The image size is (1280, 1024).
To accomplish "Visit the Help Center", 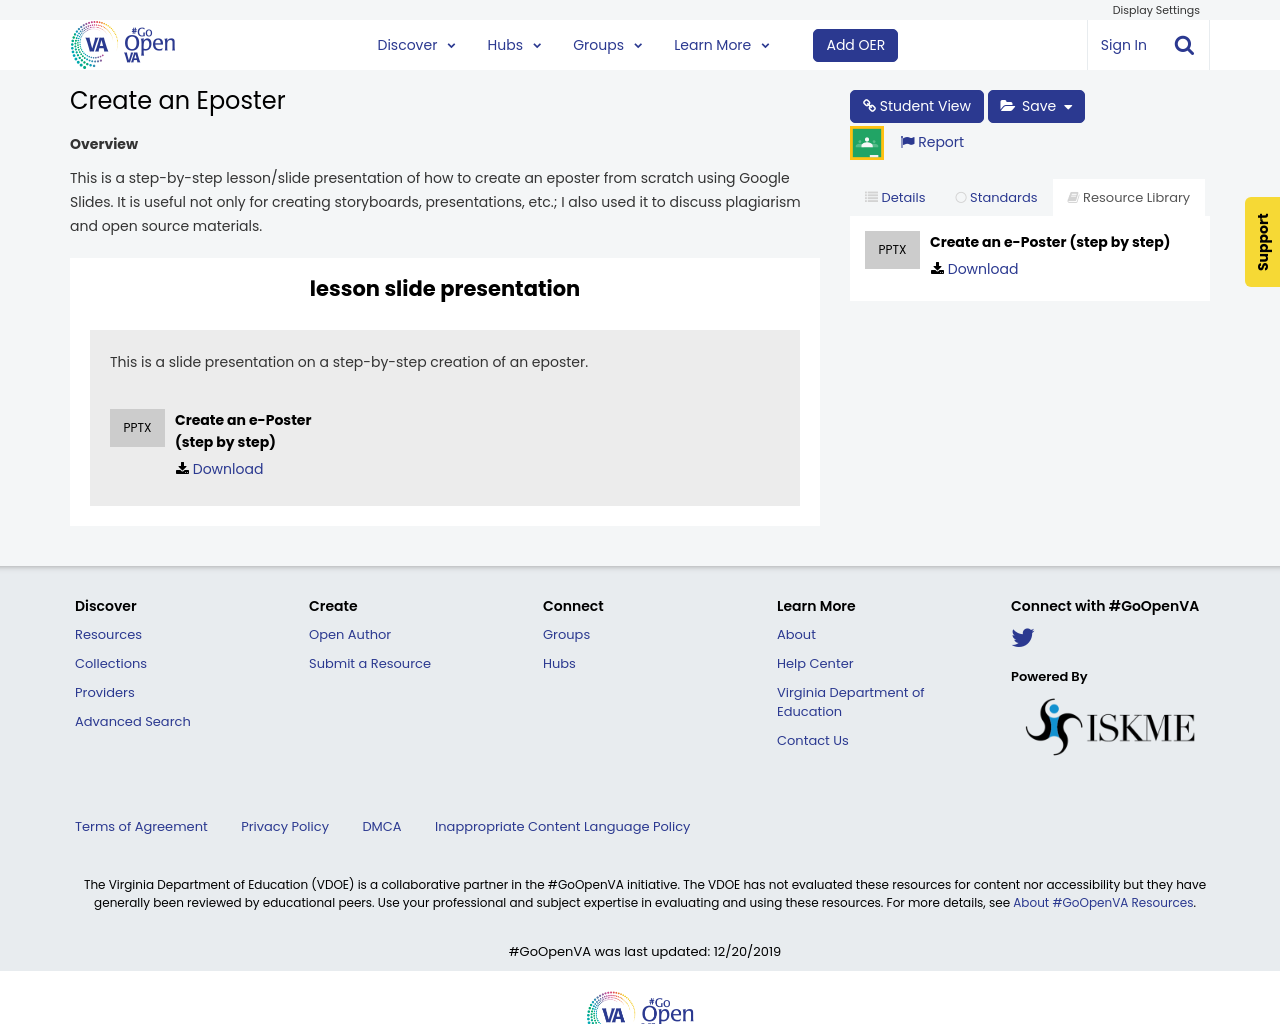I will click(815, 664).
